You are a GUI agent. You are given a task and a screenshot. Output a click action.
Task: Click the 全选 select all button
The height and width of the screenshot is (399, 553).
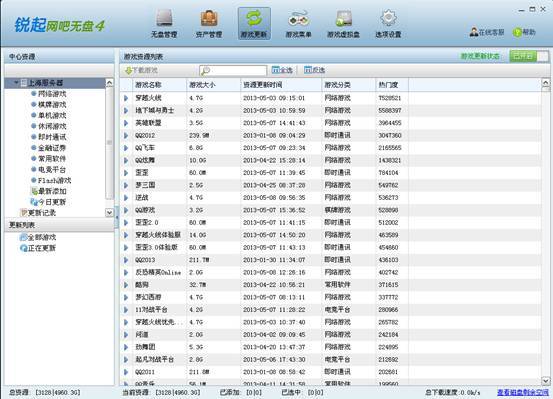(282, 70)
